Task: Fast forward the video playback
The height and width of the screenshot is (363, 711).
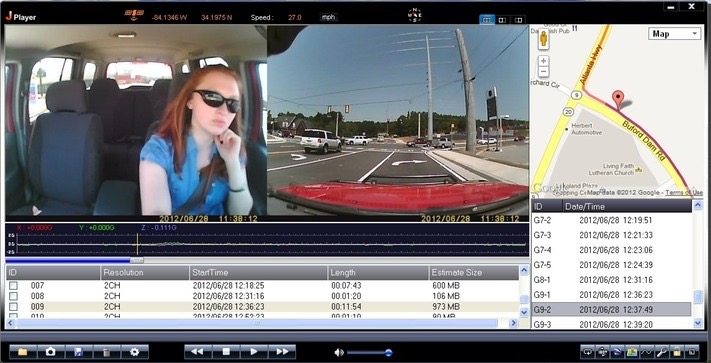Action: 282,352
